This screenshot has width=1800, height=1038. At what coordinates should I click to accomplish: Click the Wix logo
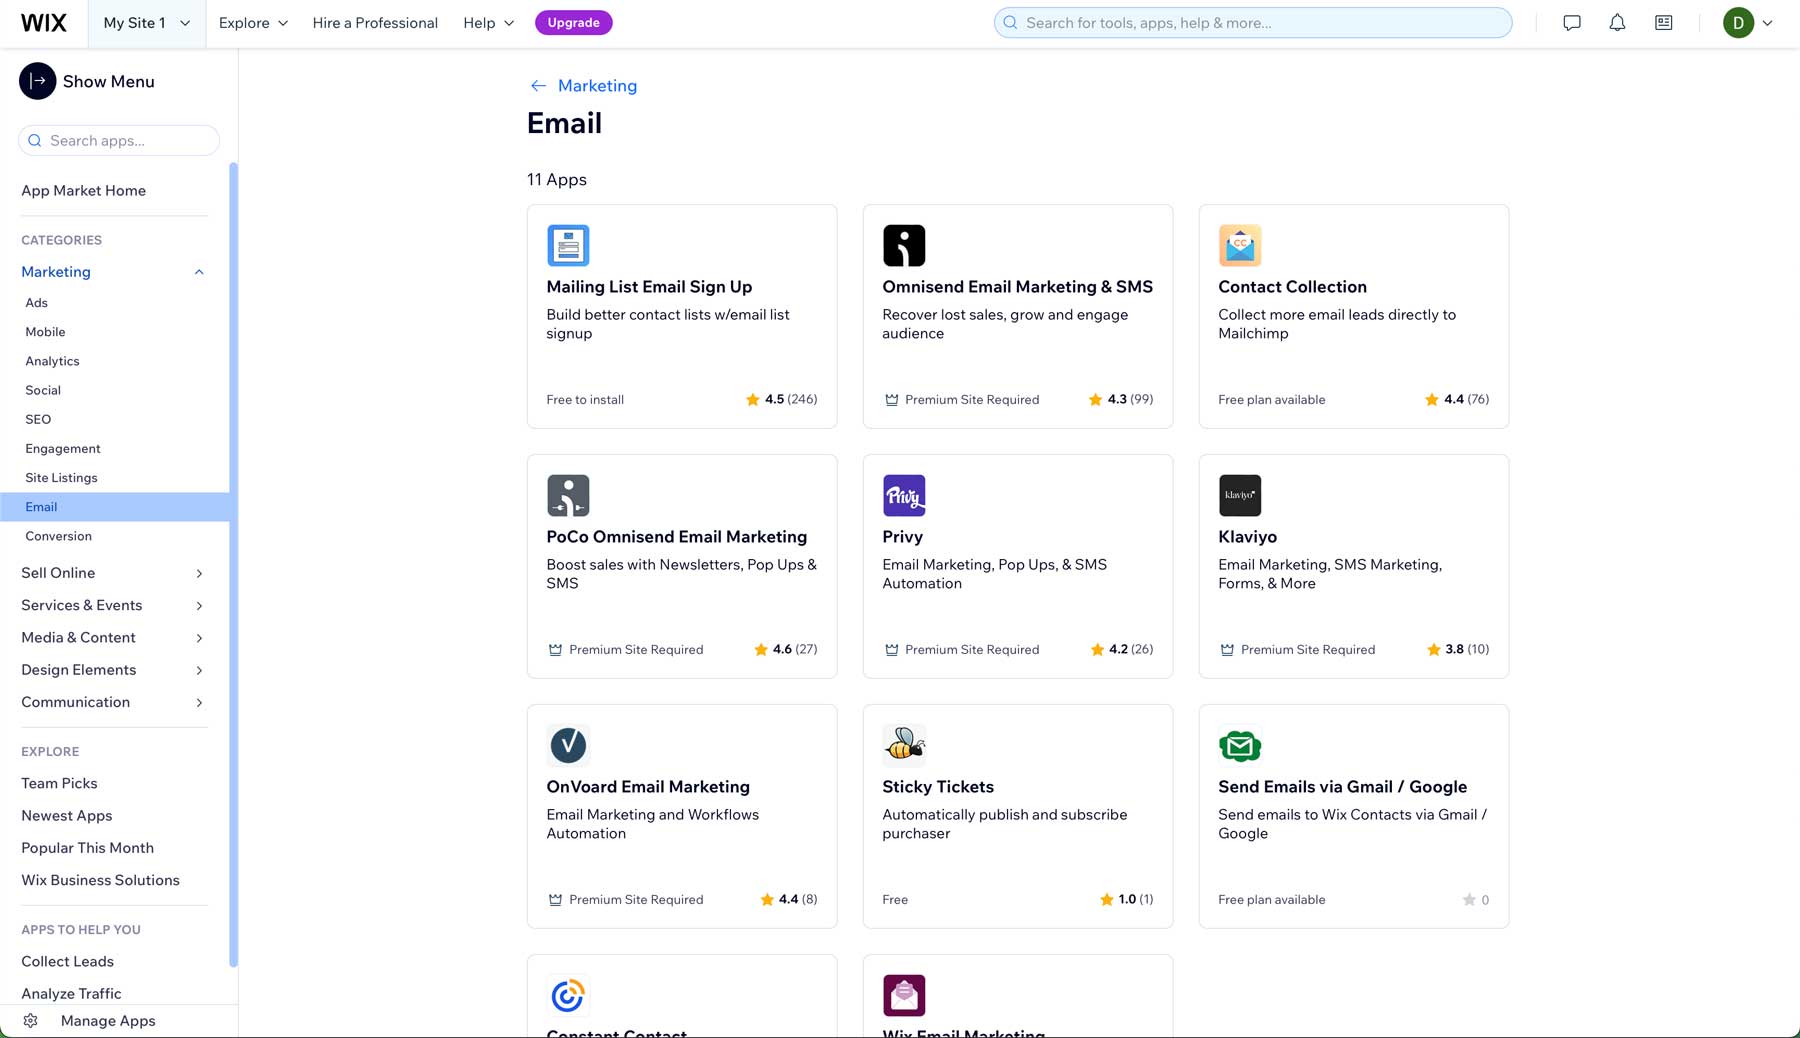(x=44, y=22)
